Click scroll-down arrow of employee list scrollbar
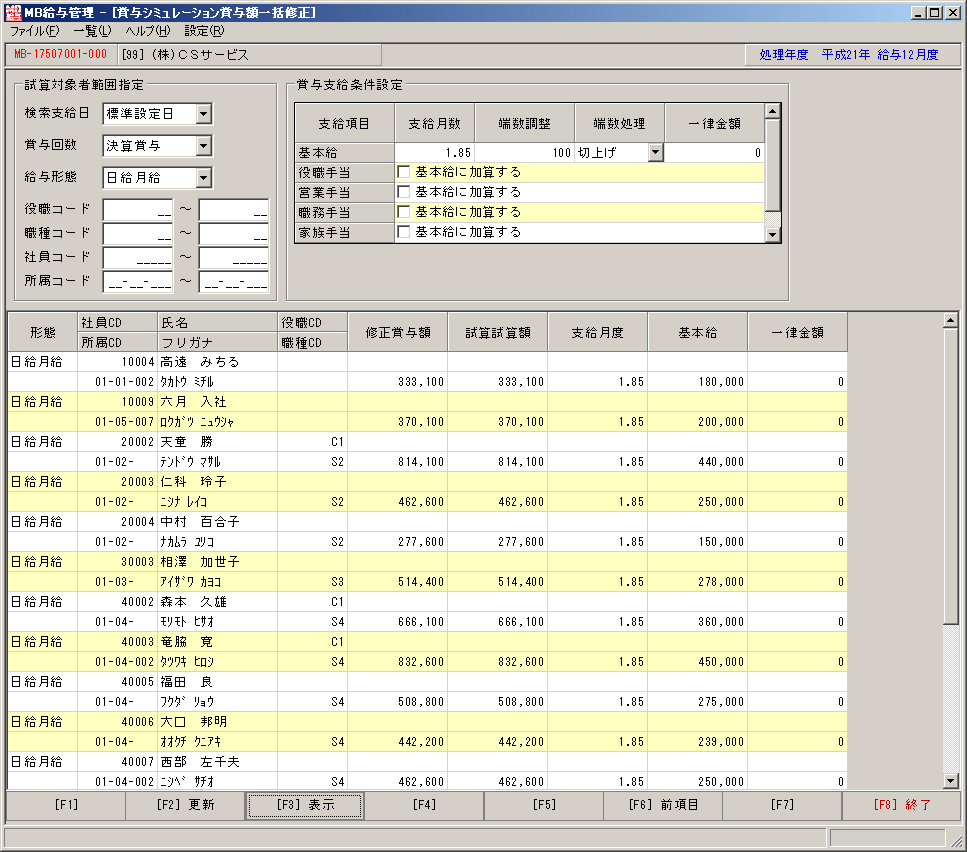The image size is (967, 852). coord(950,781)
